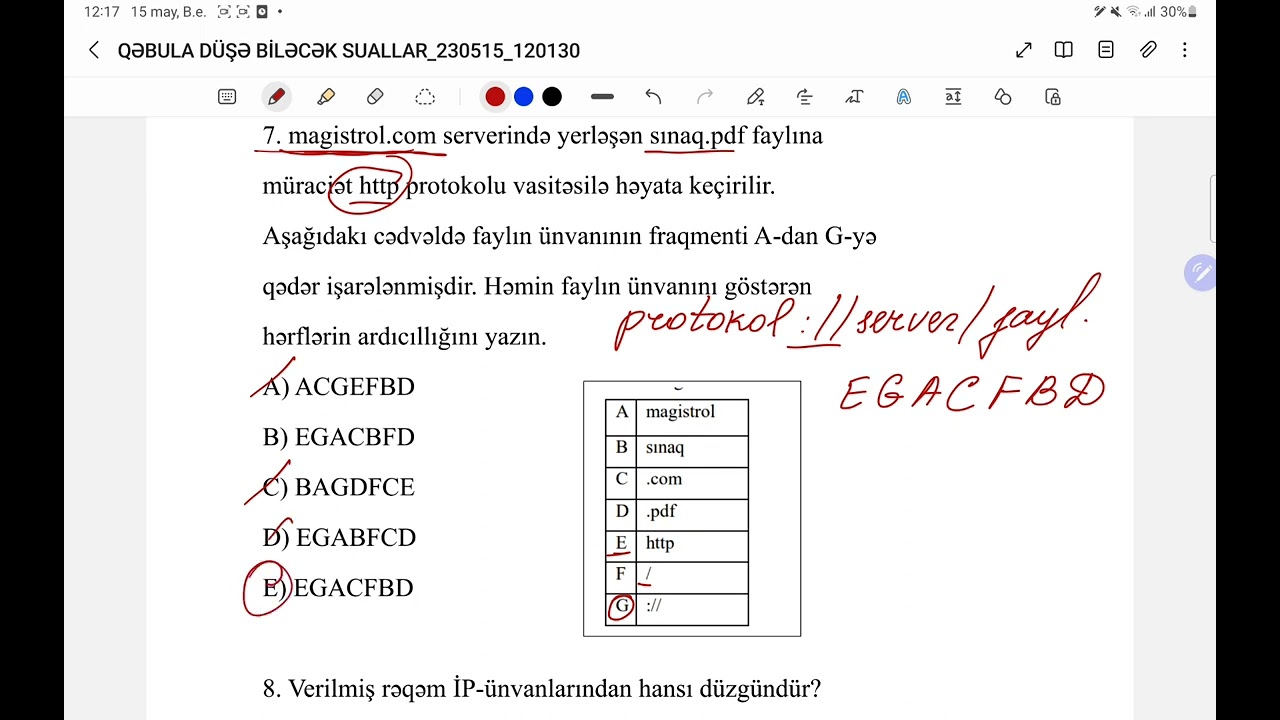Tap the note title QƏBULA DÜŞƏ BİLƏCƏK SUALLAR
The width and height of the screenshot is (1280, 720).
[349, 51]
